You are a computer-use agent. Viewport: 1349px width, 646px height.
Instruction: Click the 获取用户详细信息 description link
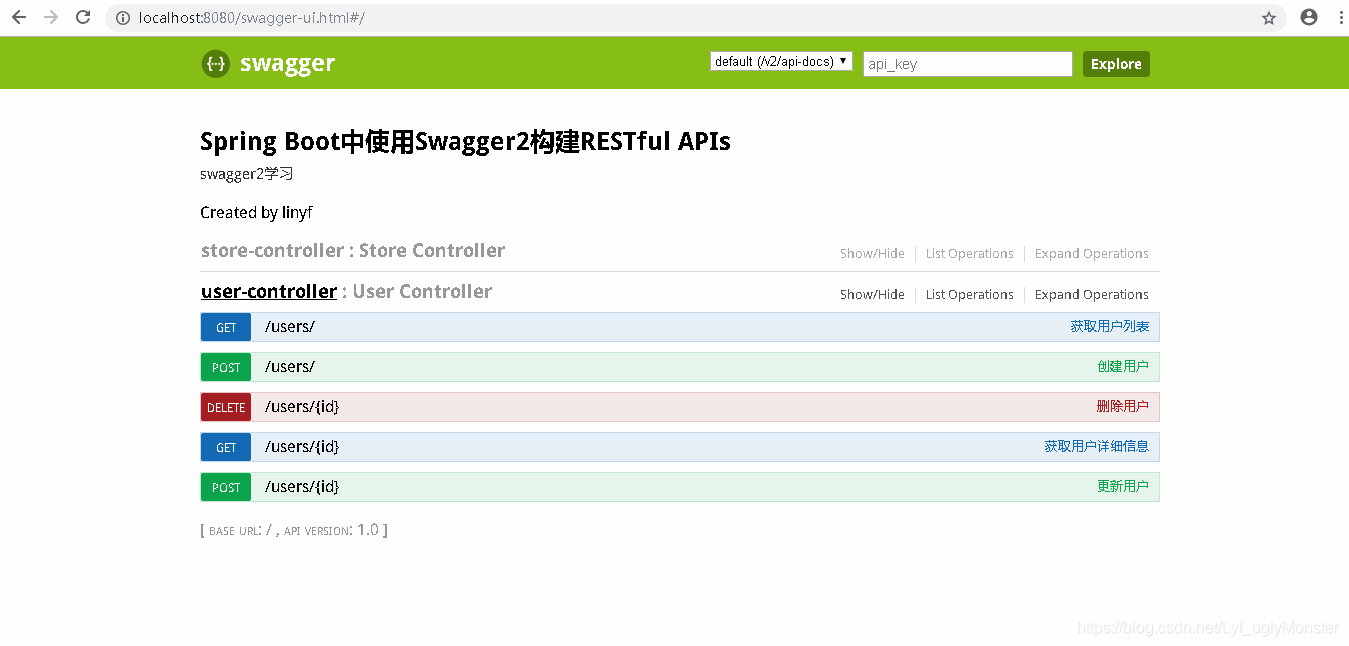pos(1097,447)
